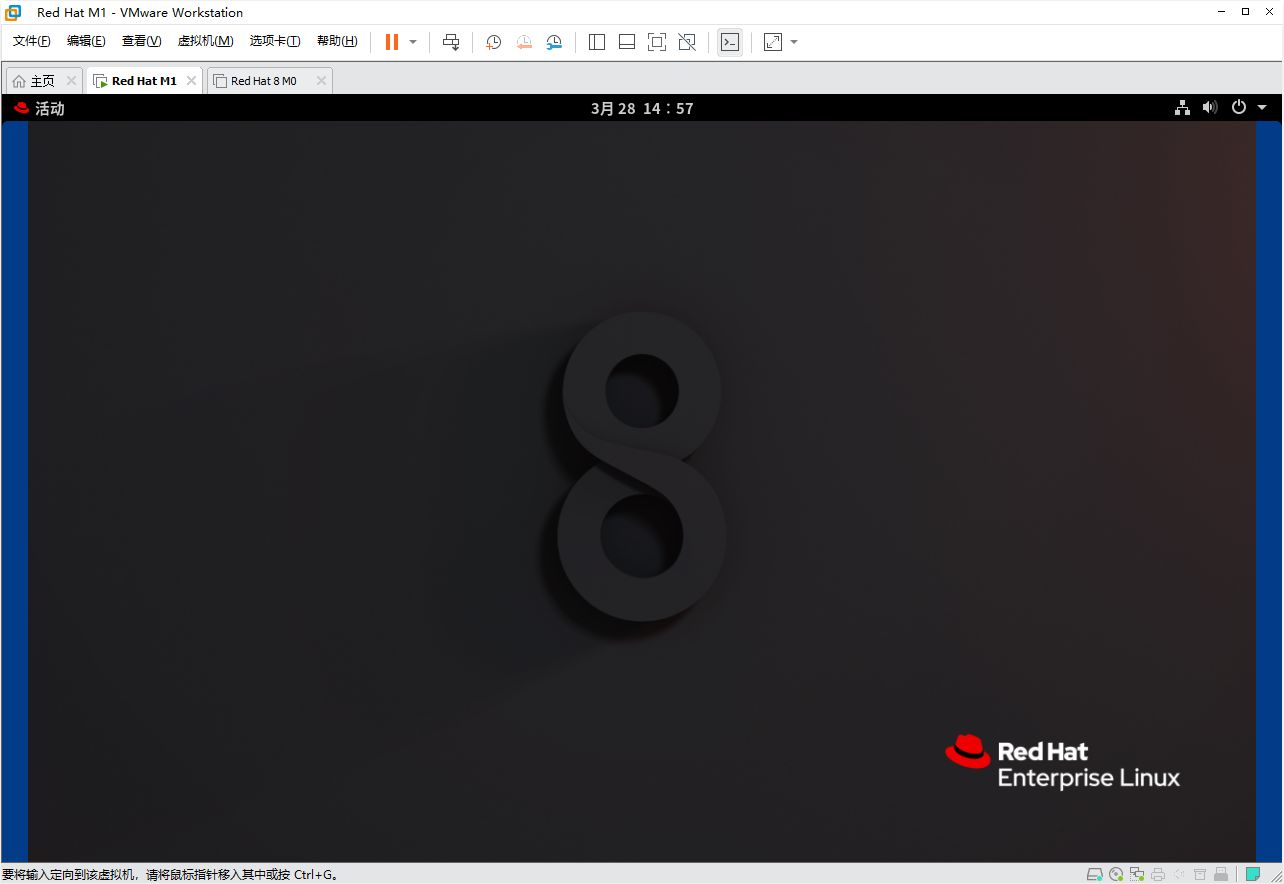Click the status bar hint mentioning Ctrl+G
The height and width of the screenshot is (884, 1284).
coord(171,874)
